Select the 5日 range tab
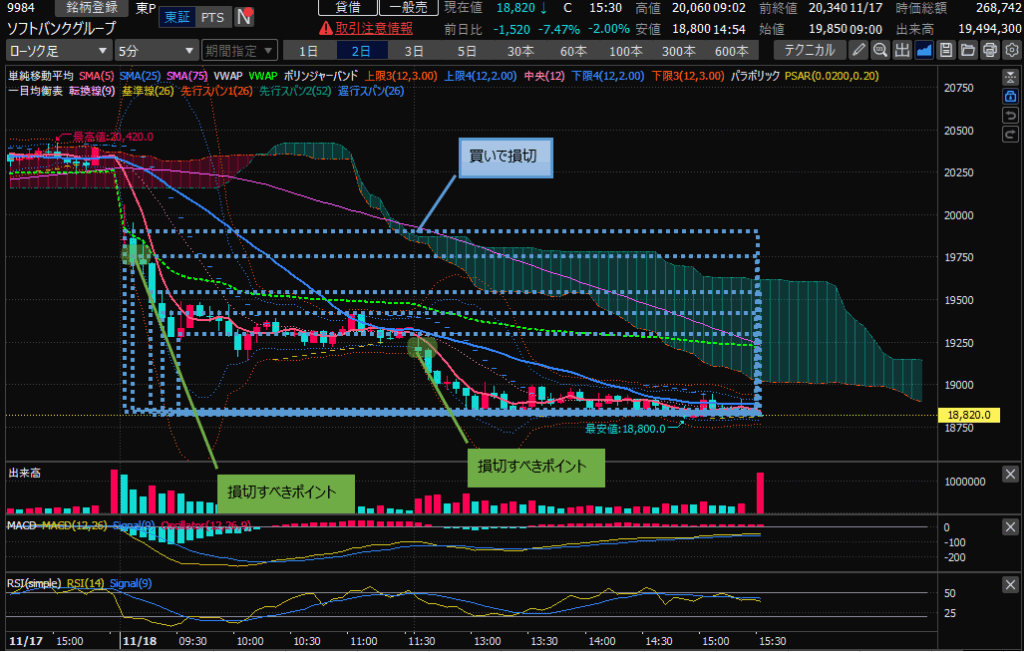 (x=466, y=50)
